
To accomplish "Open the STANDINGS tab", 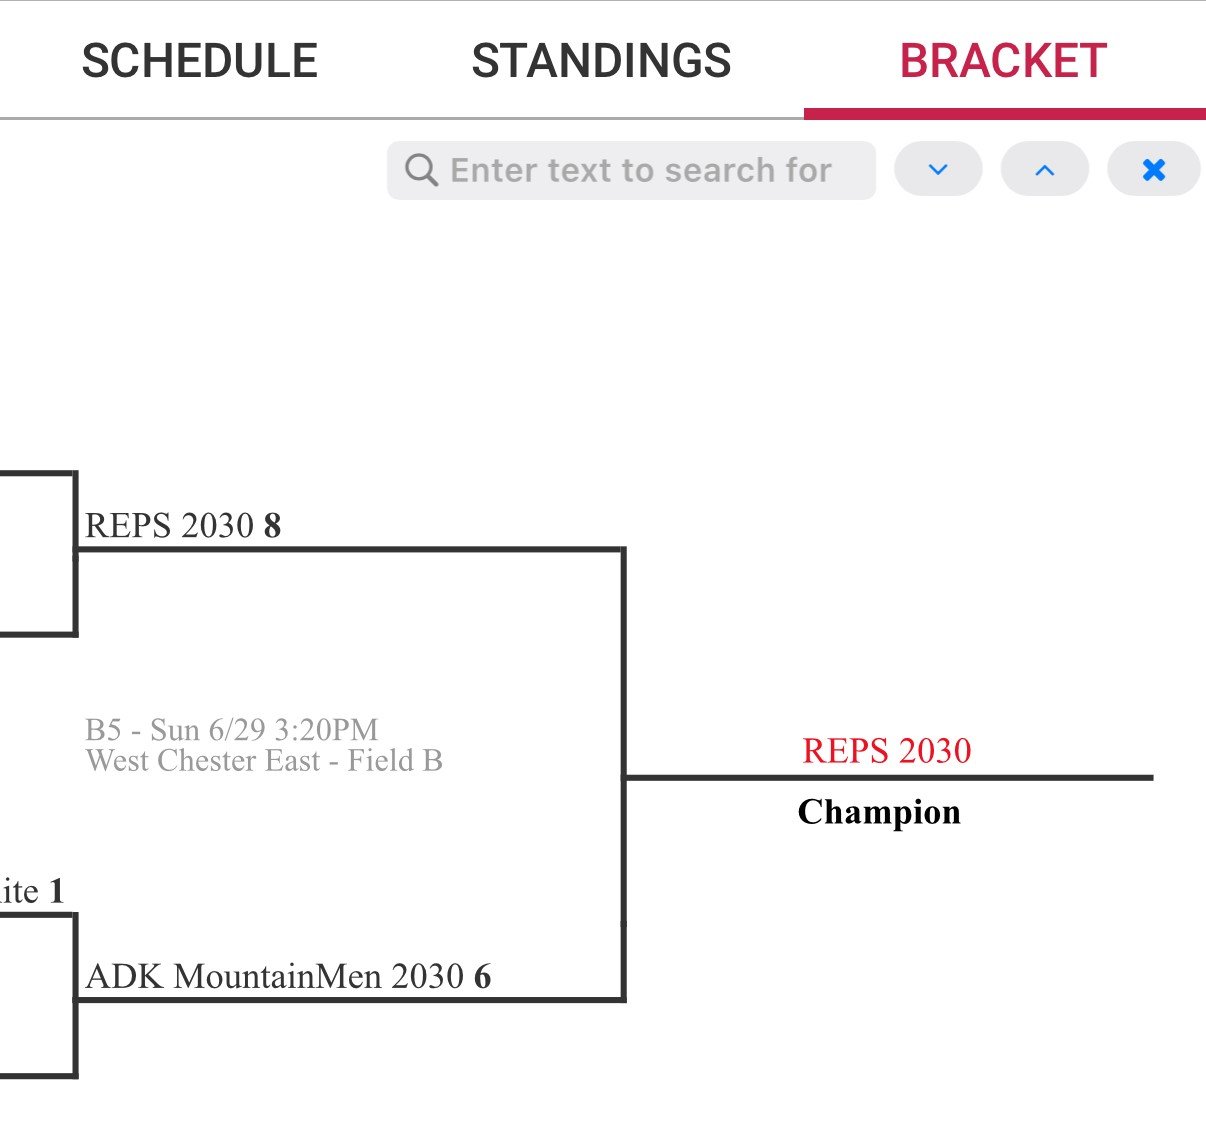I will [x=601, y=61].
